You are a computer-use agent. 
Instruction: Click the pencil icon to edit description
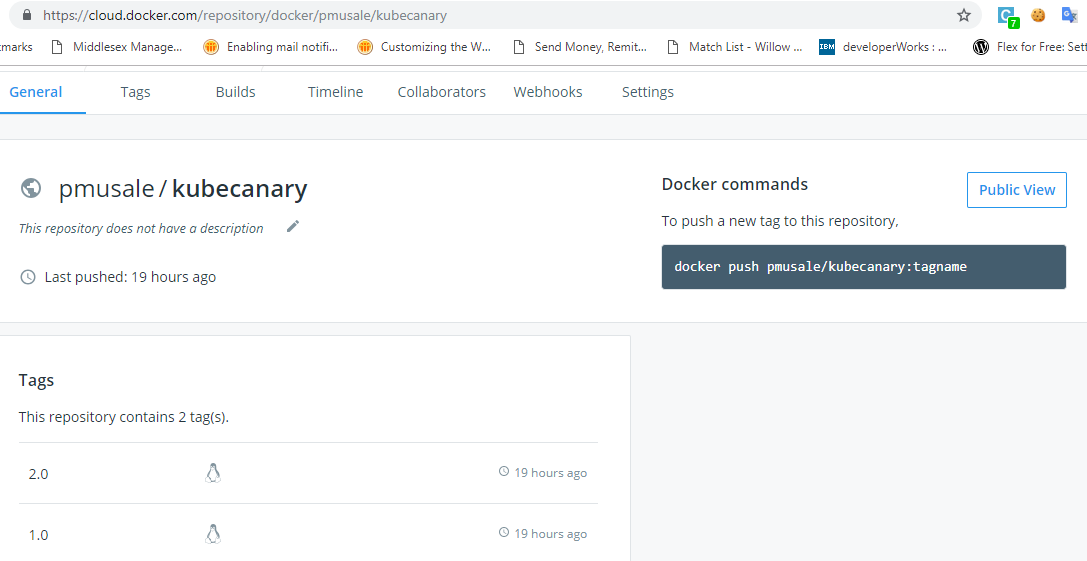pos(292,226)
